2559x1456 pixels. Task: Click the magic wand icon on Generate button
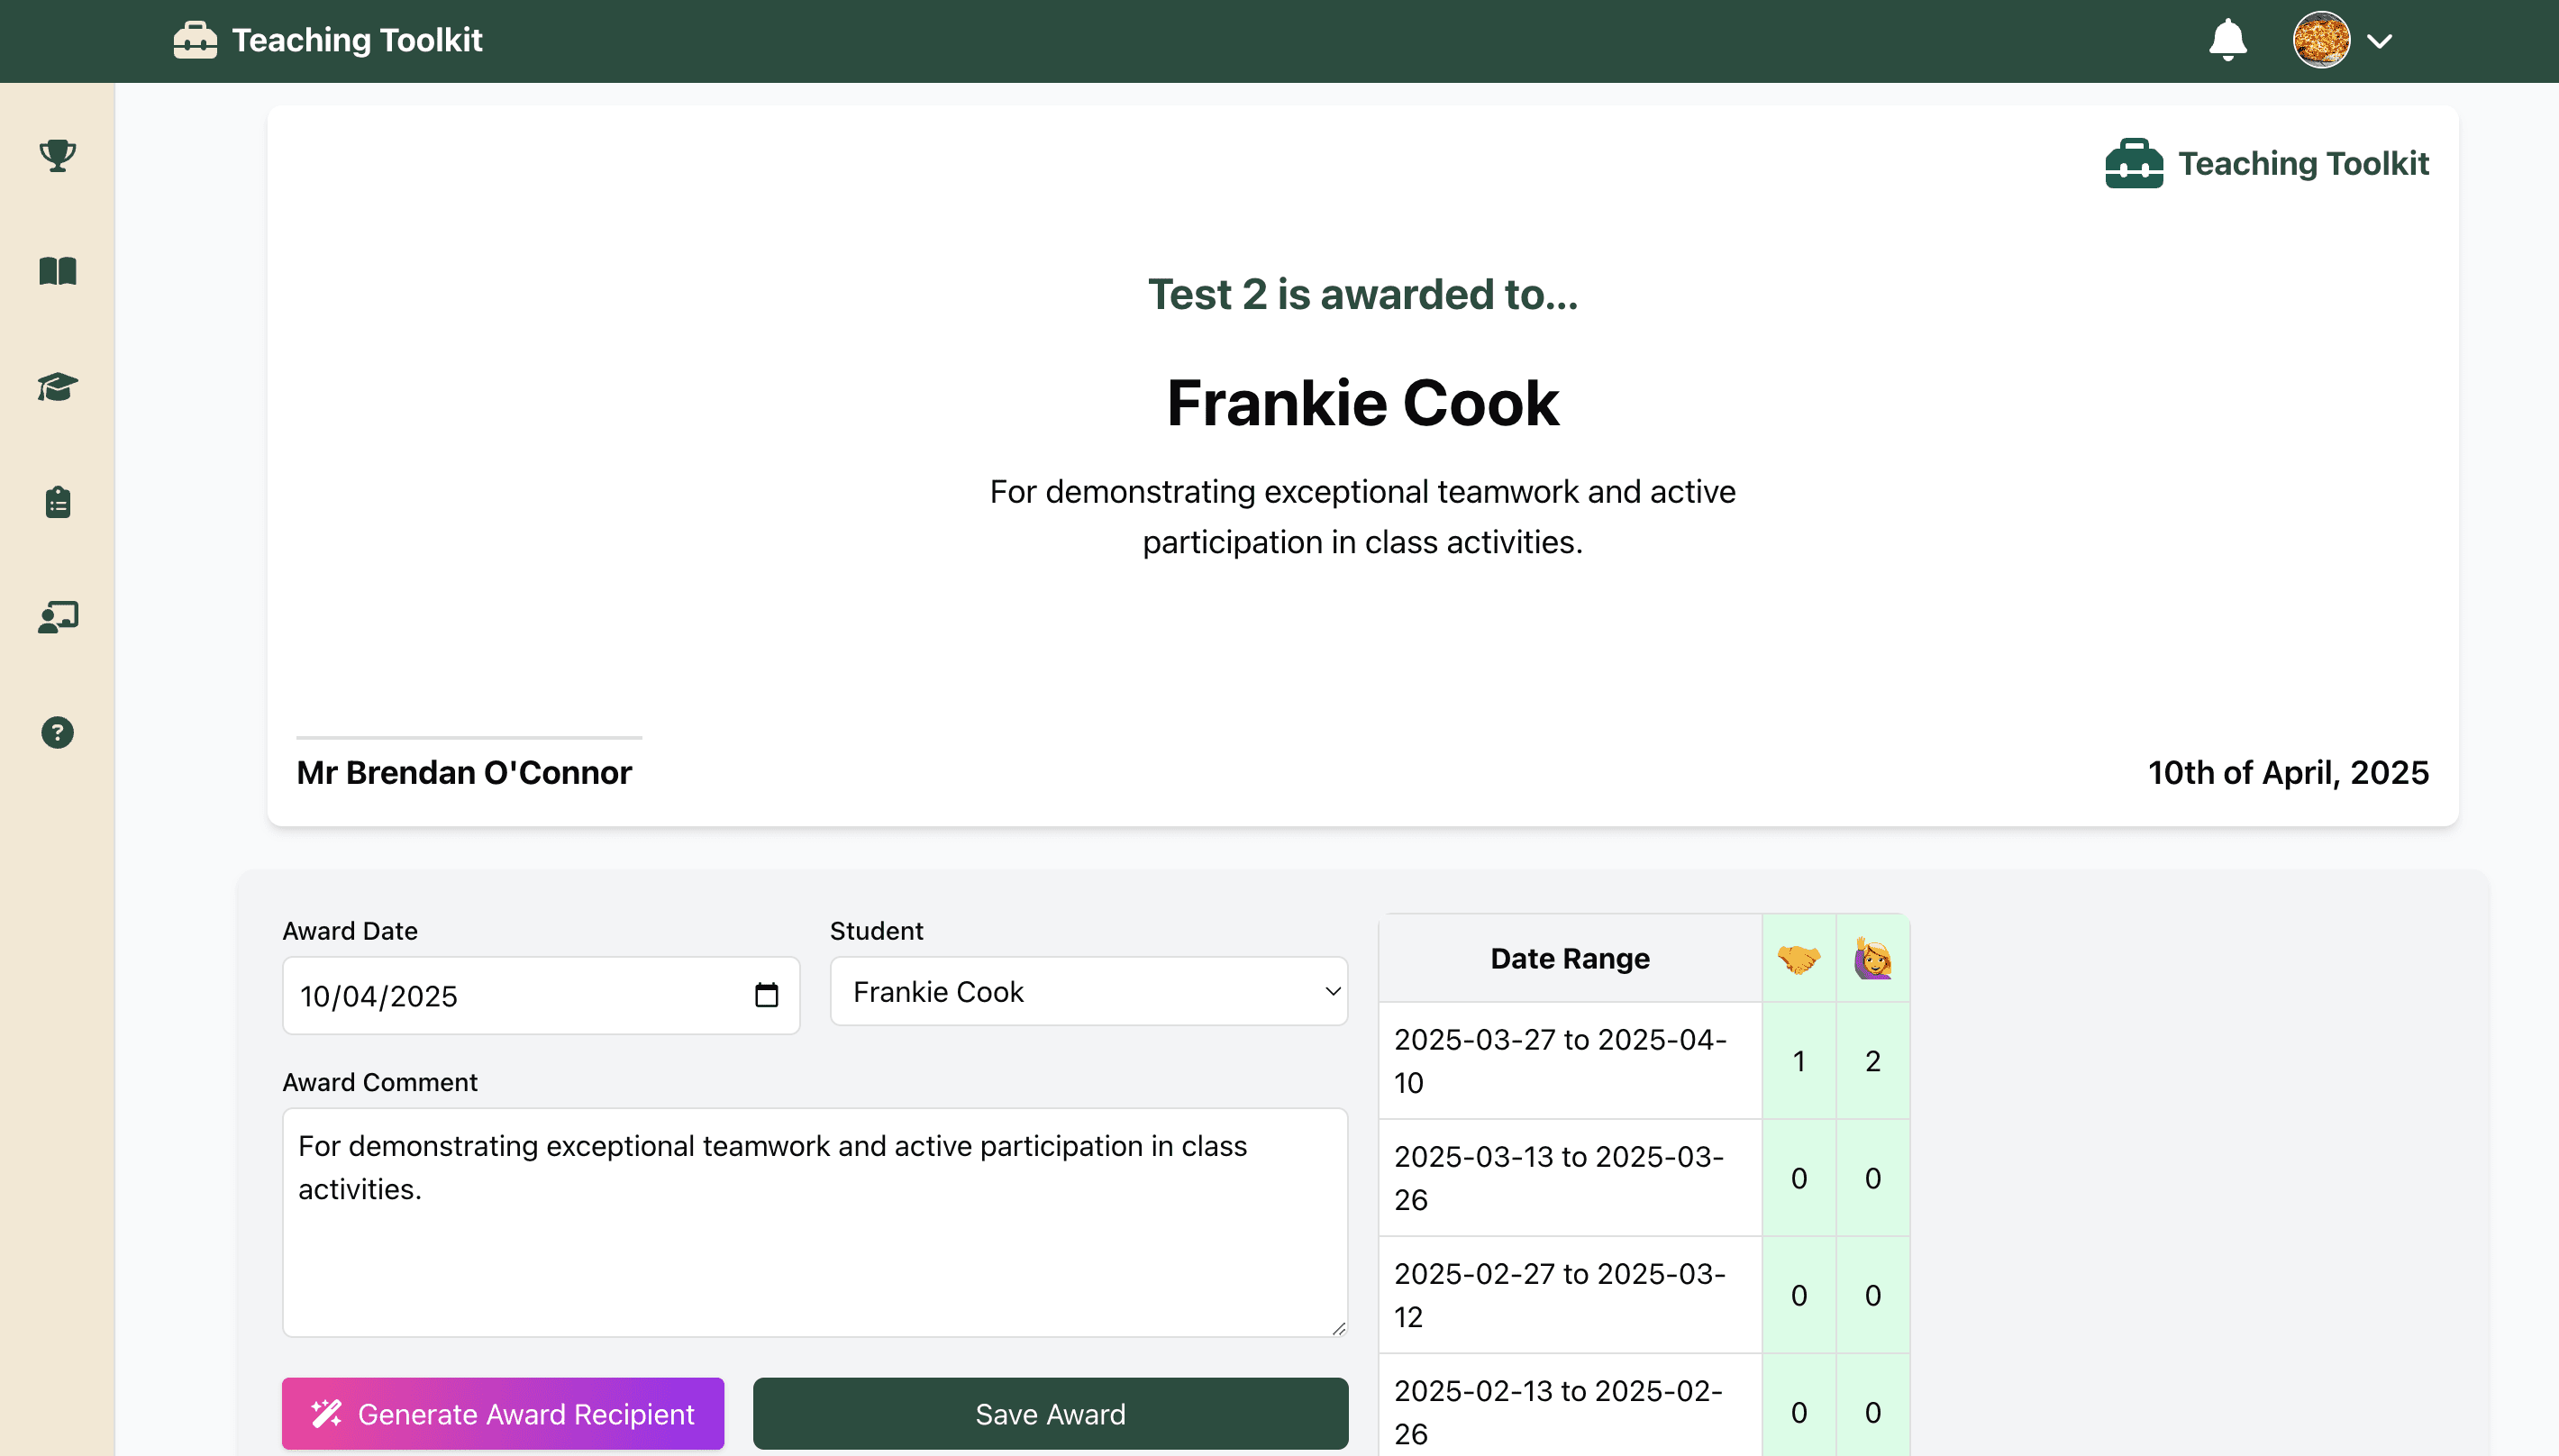point(326,1414)
